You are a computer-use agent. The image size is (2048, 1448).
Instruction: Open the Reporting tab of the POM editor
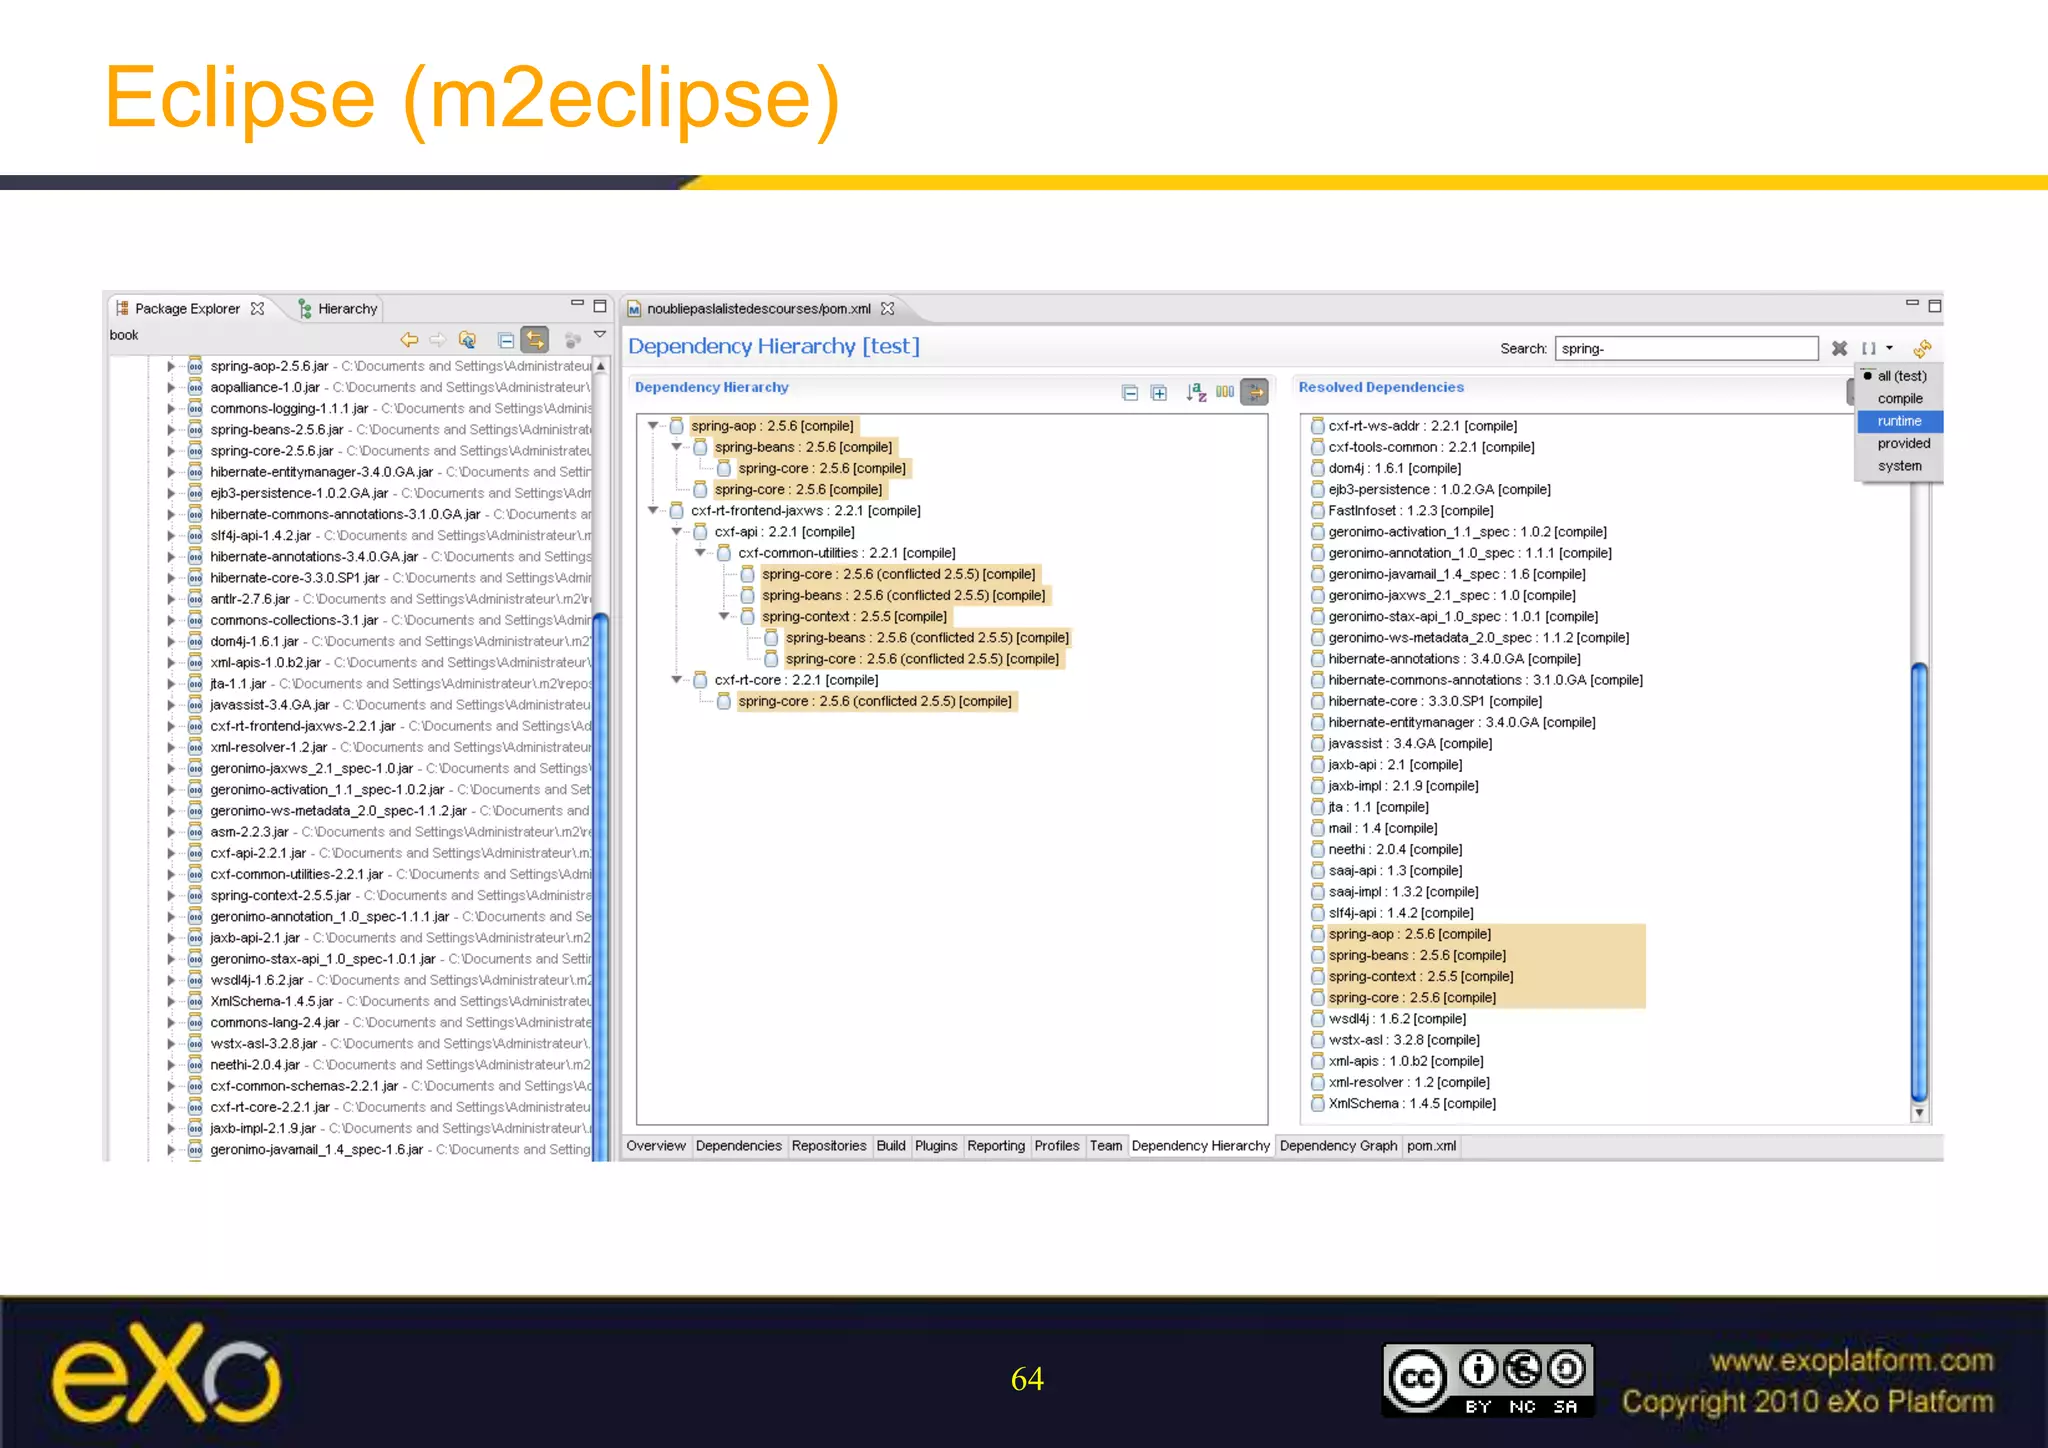point(996,1146)
